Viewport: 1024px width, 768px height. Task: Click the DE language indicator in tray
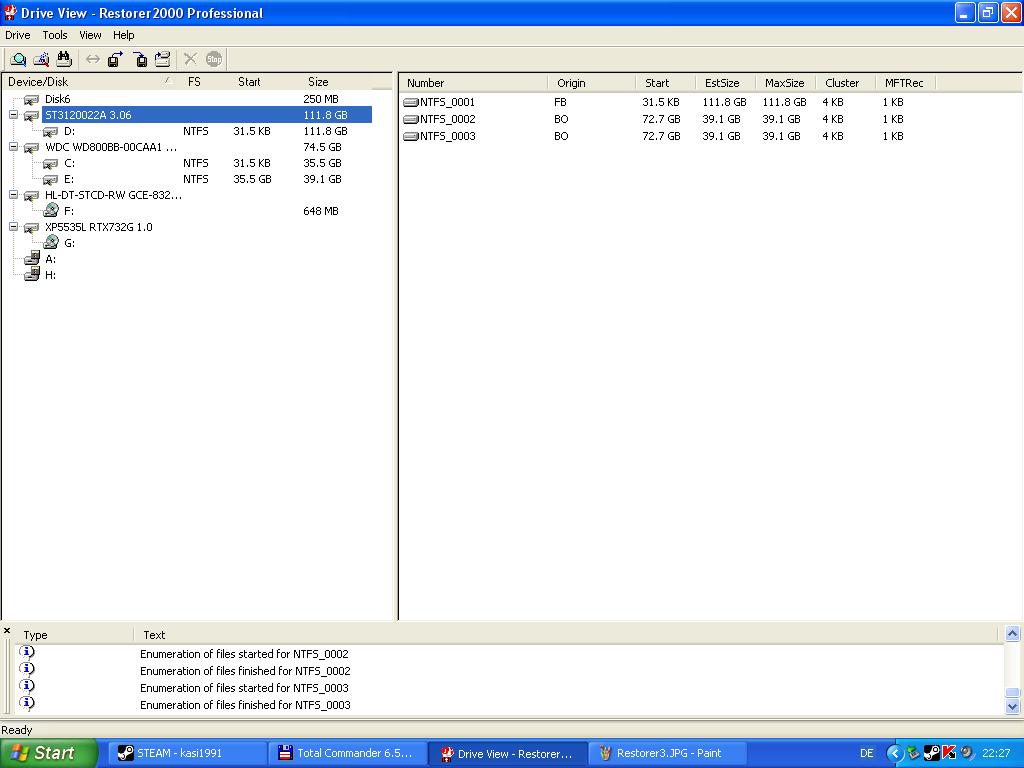tap(867, 753)
